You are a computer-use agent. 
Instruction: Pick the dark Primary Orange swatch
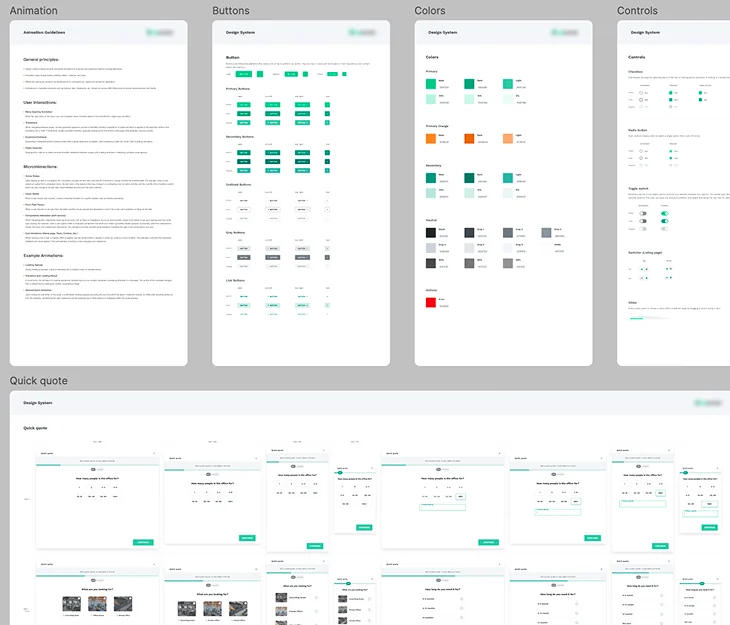click(469, 138)
